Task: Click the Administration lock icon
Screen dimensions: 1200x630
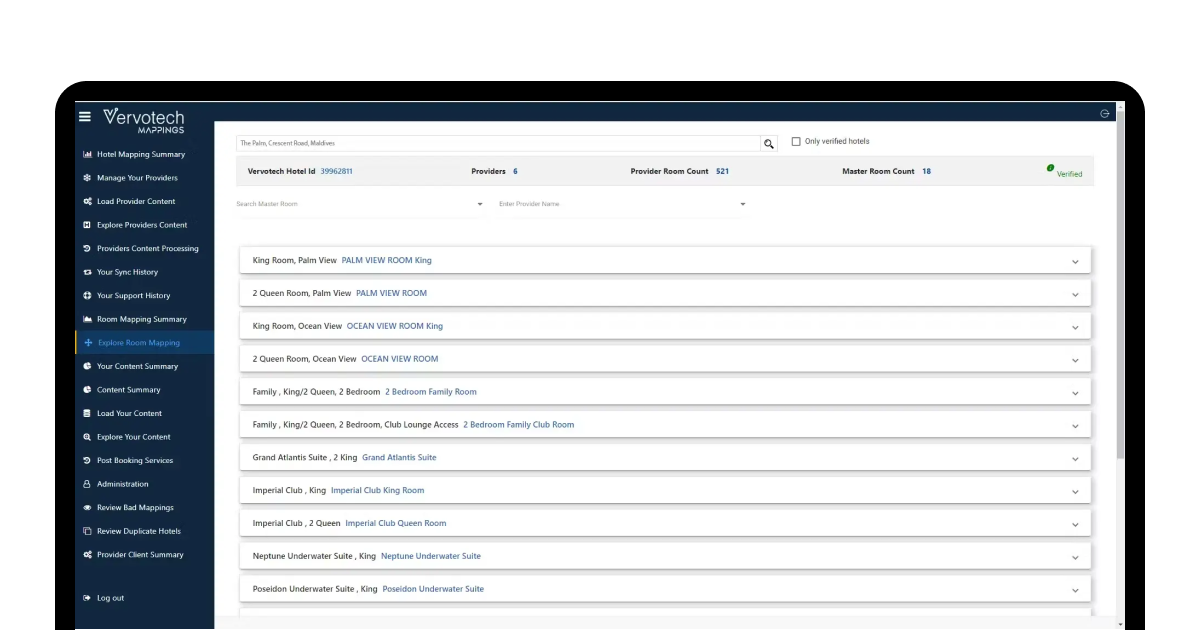Action: tap(87, 484)
